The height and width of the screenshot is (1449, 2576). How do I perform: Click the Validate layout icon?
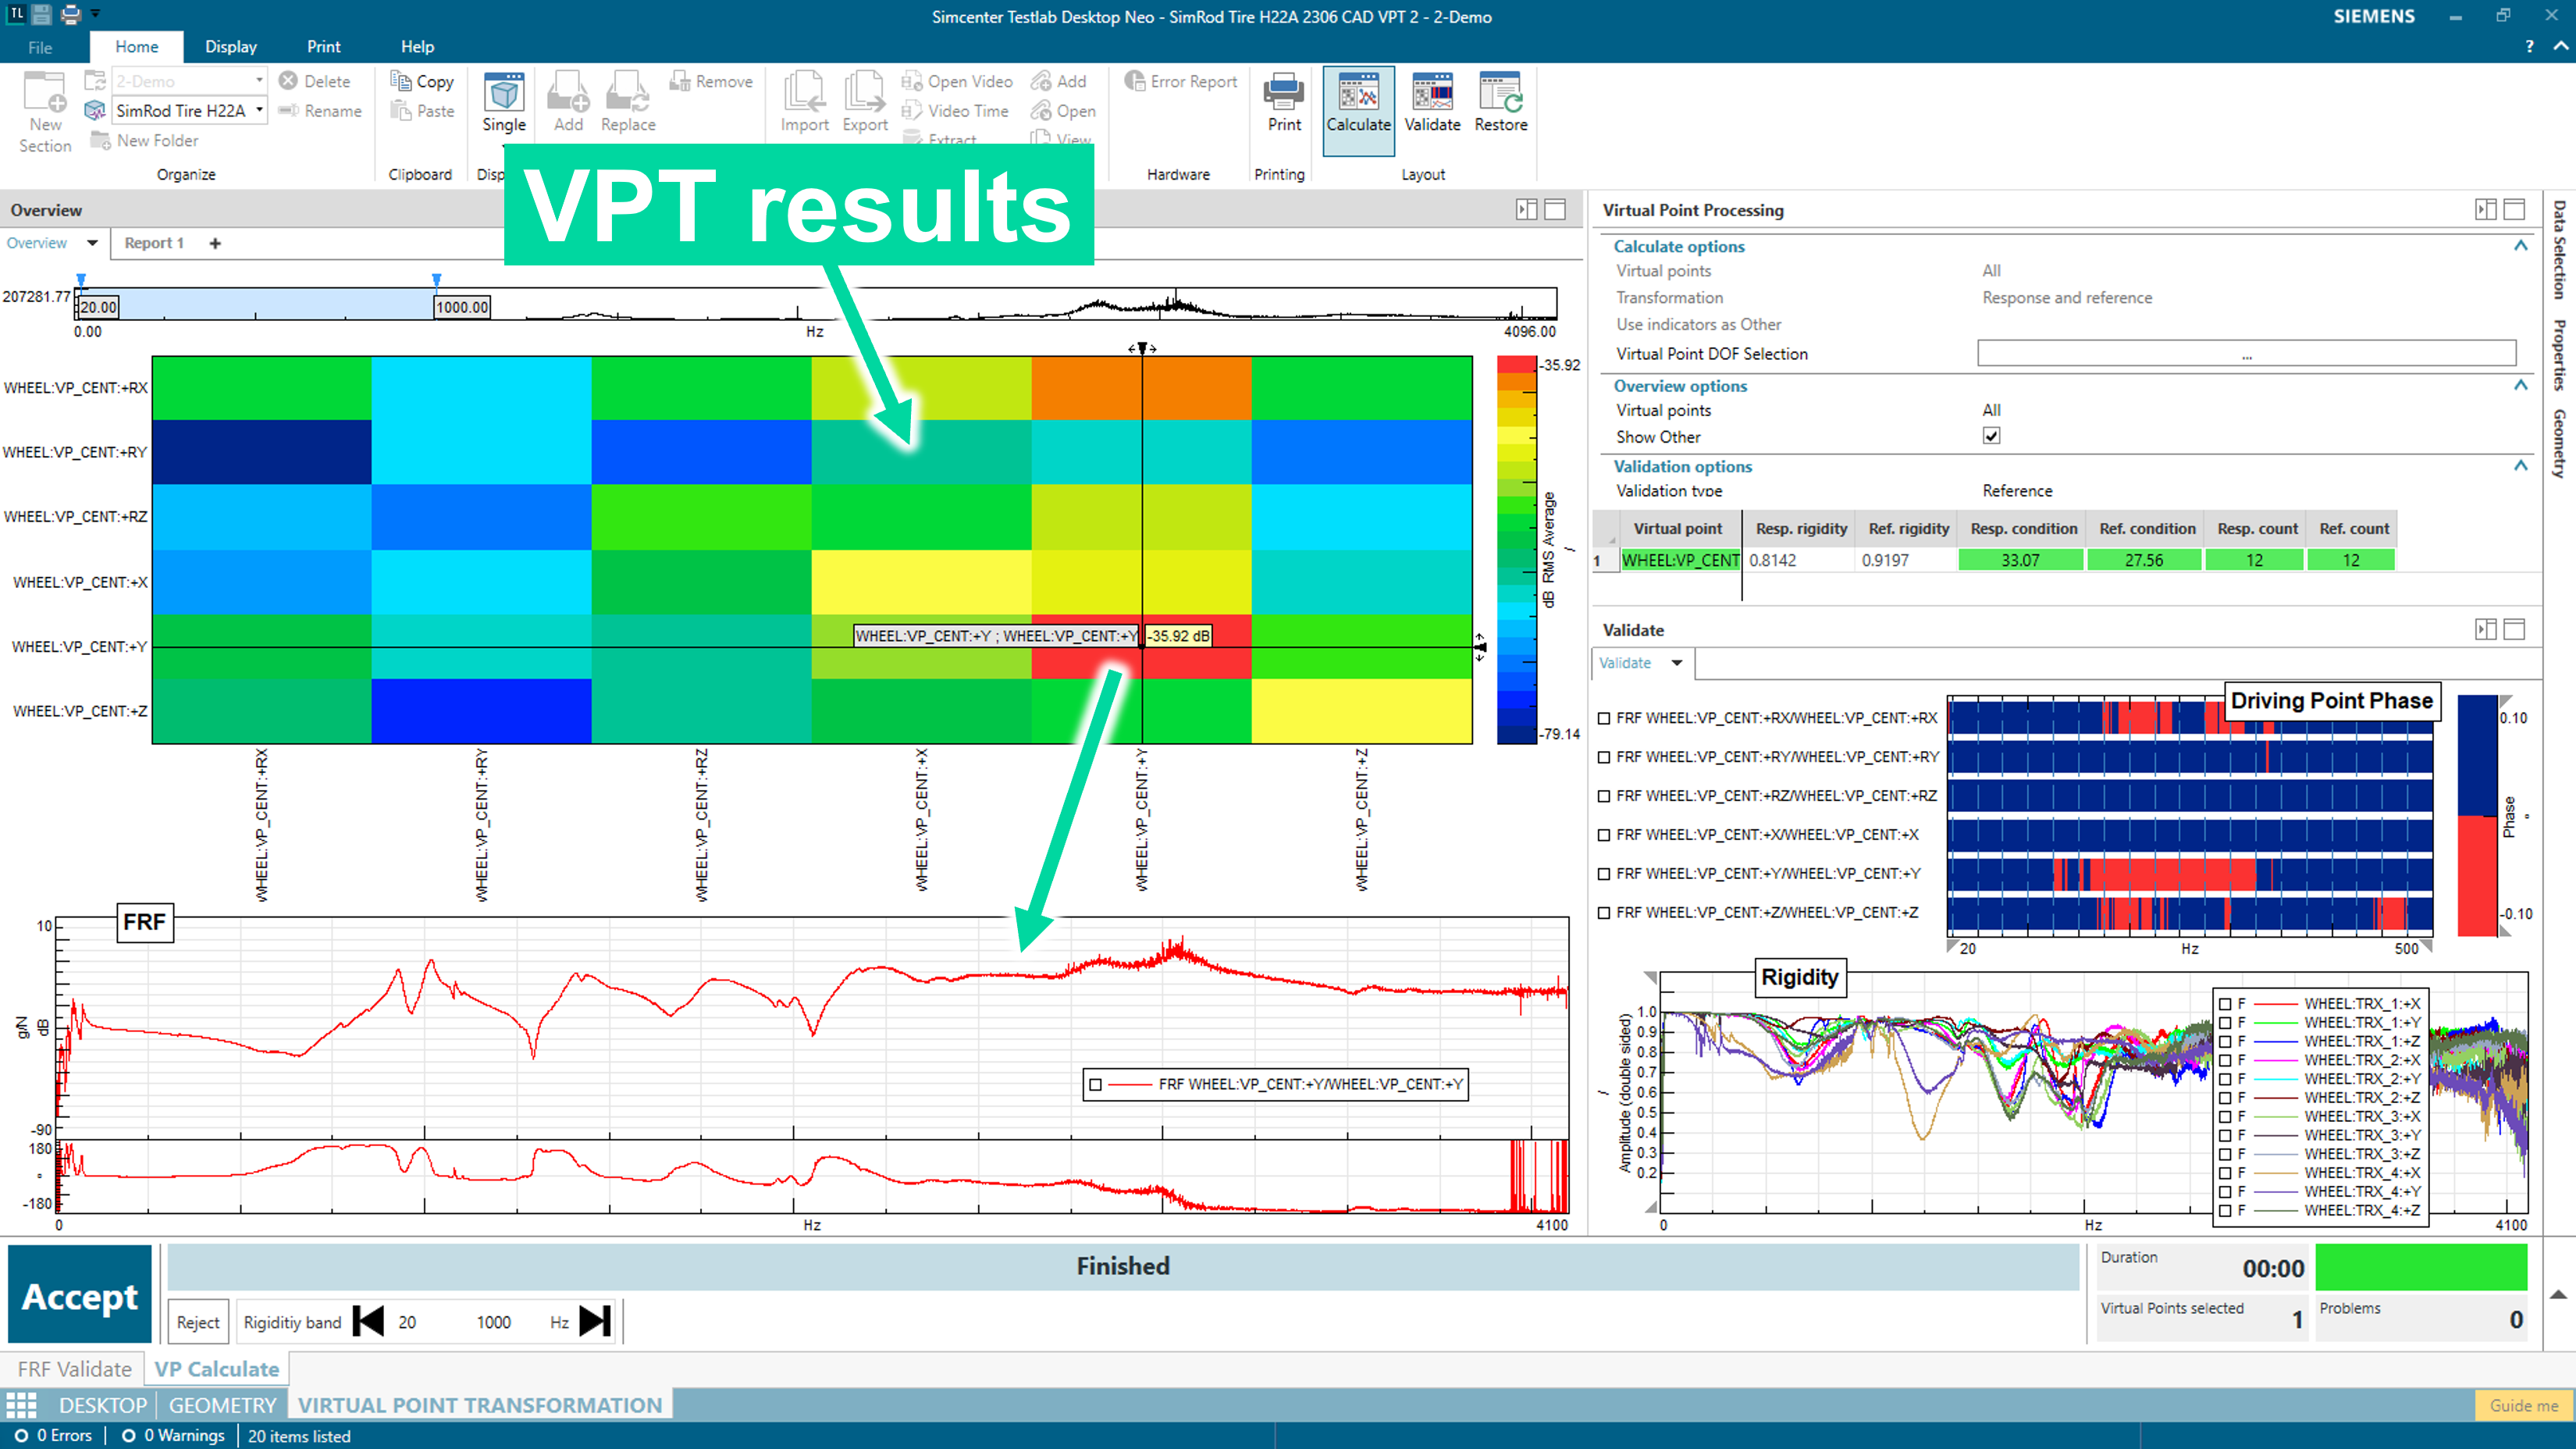1431,96
